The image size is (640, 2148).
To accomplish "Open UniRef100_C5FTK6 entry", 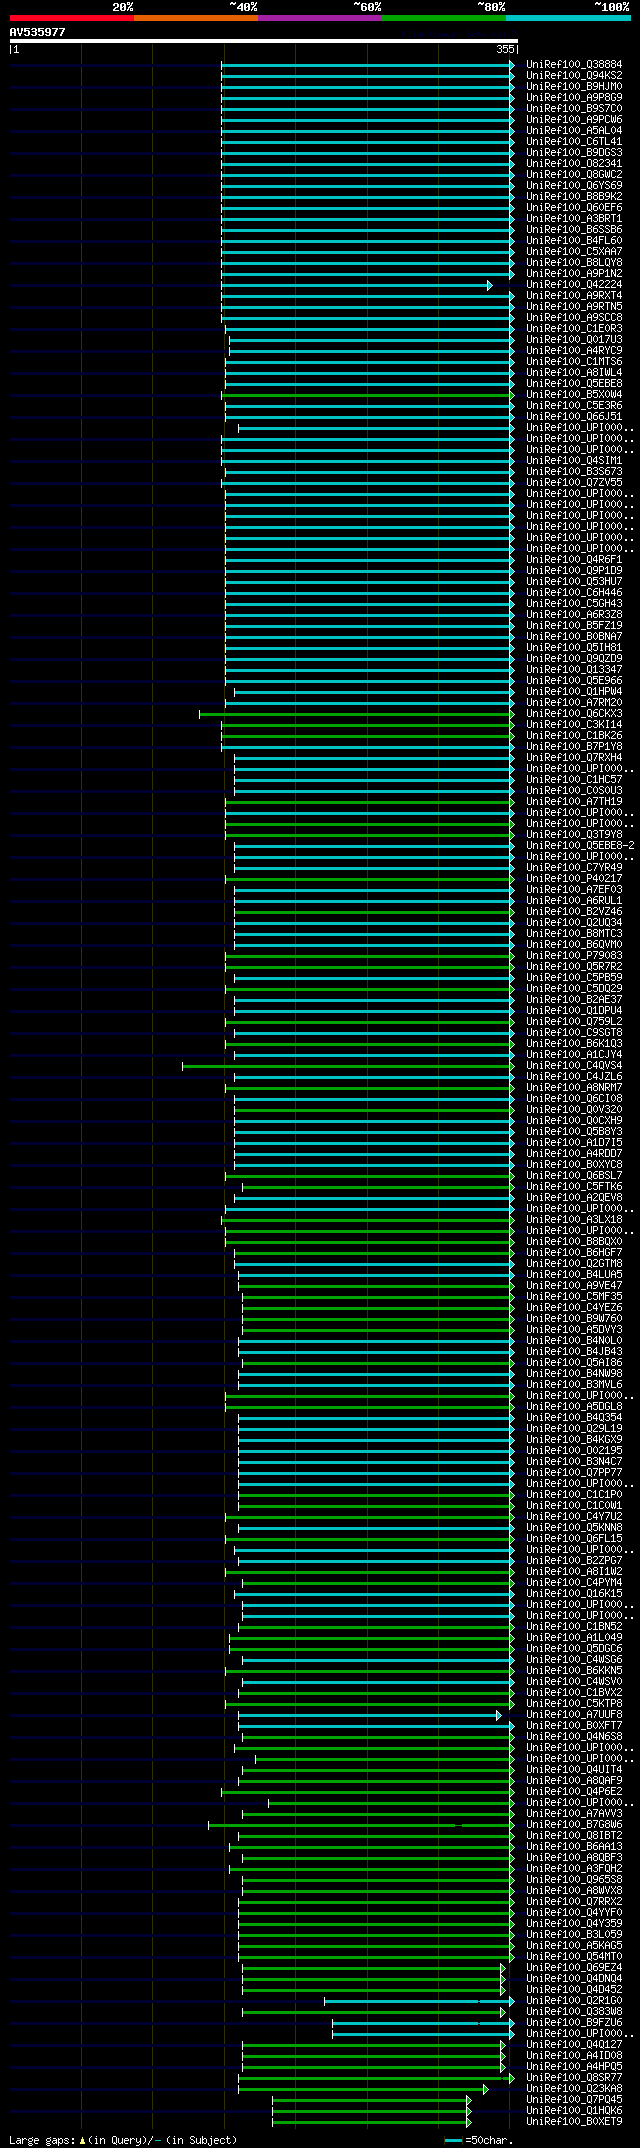I will click(574, 1187).
